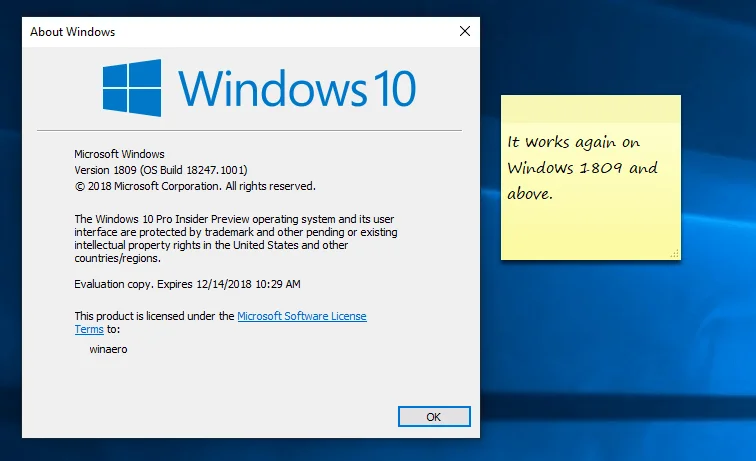Click the sticky note's top header bar

pyautogui.click(x=590, y=105)
